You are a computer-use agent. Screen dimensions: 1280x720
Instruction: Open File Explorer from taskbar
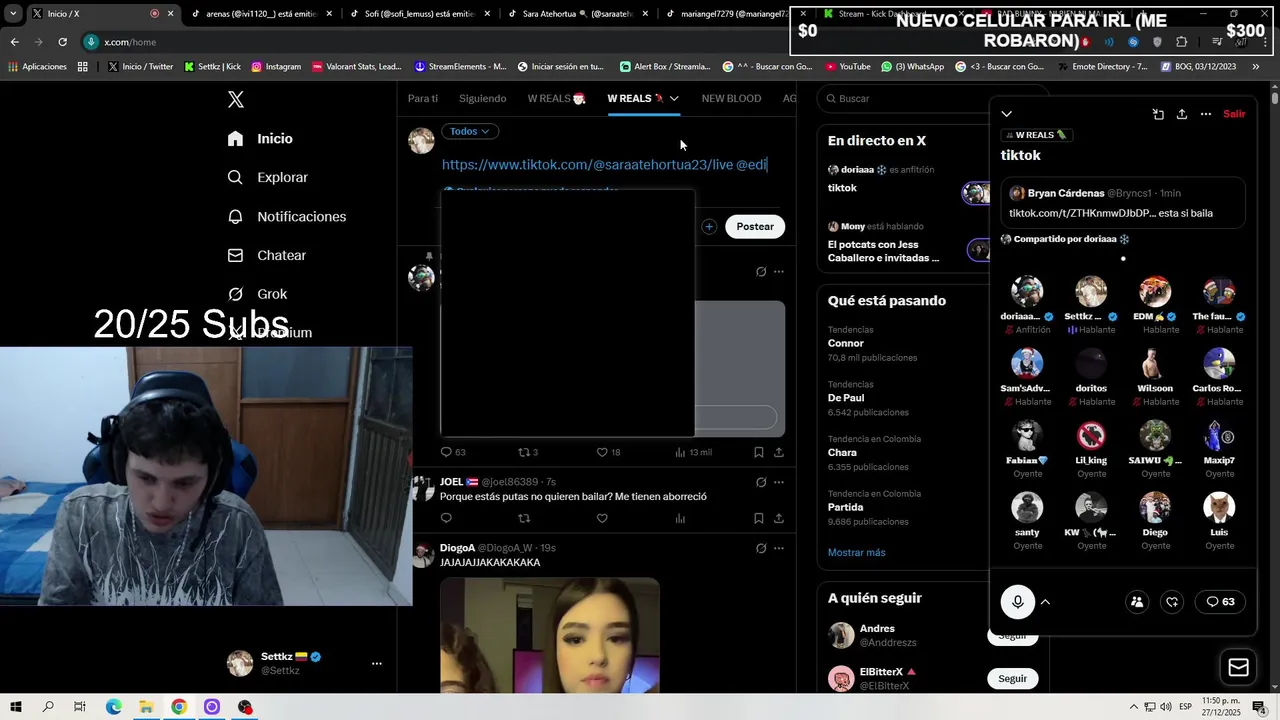[146, 707]
